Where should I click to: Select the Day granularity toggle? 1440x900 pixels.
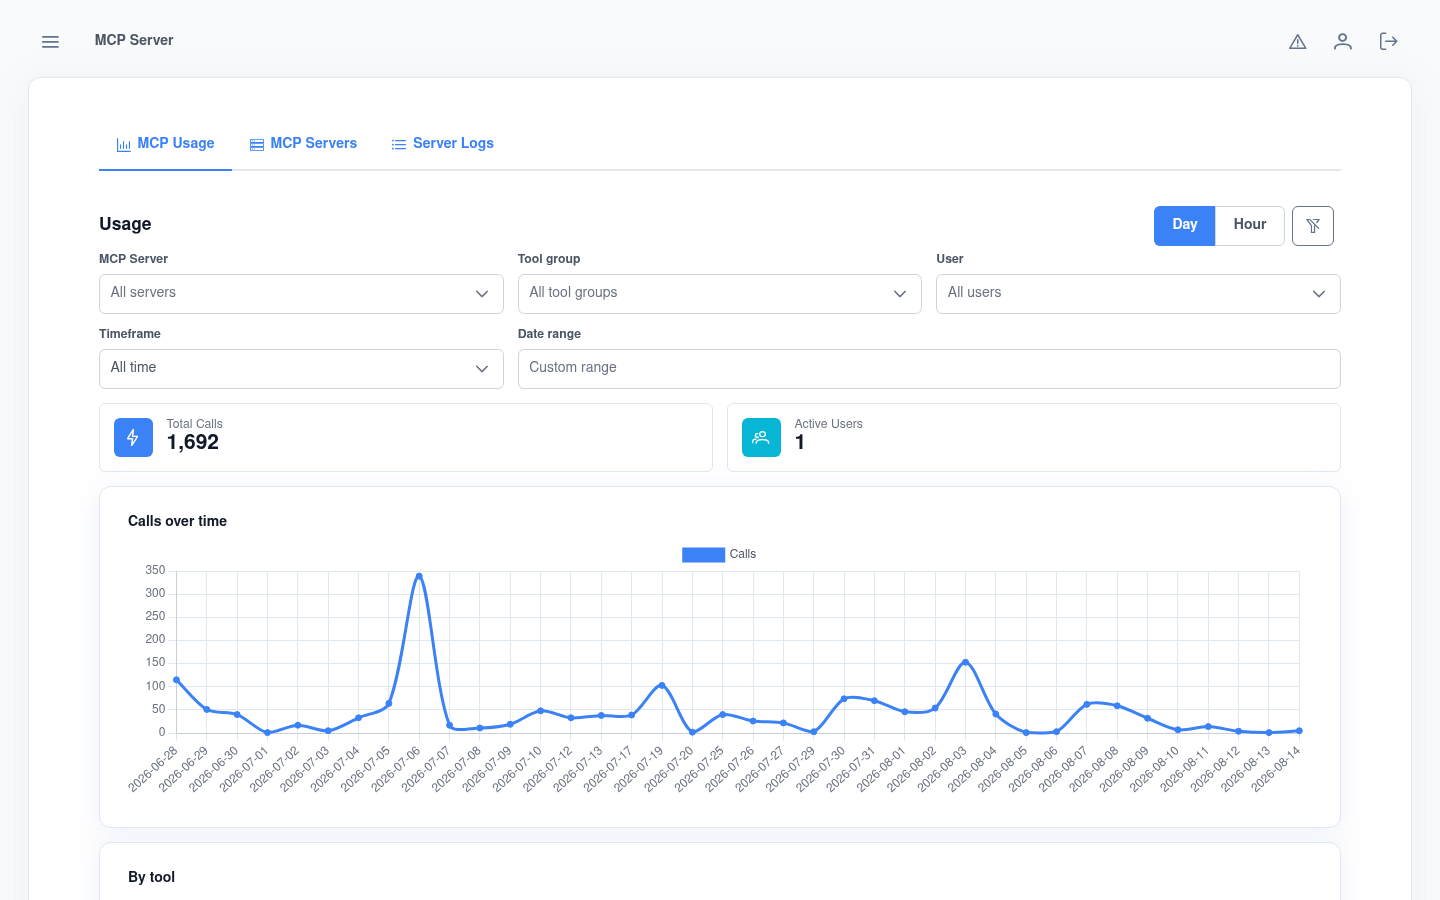pos(1184,226)
